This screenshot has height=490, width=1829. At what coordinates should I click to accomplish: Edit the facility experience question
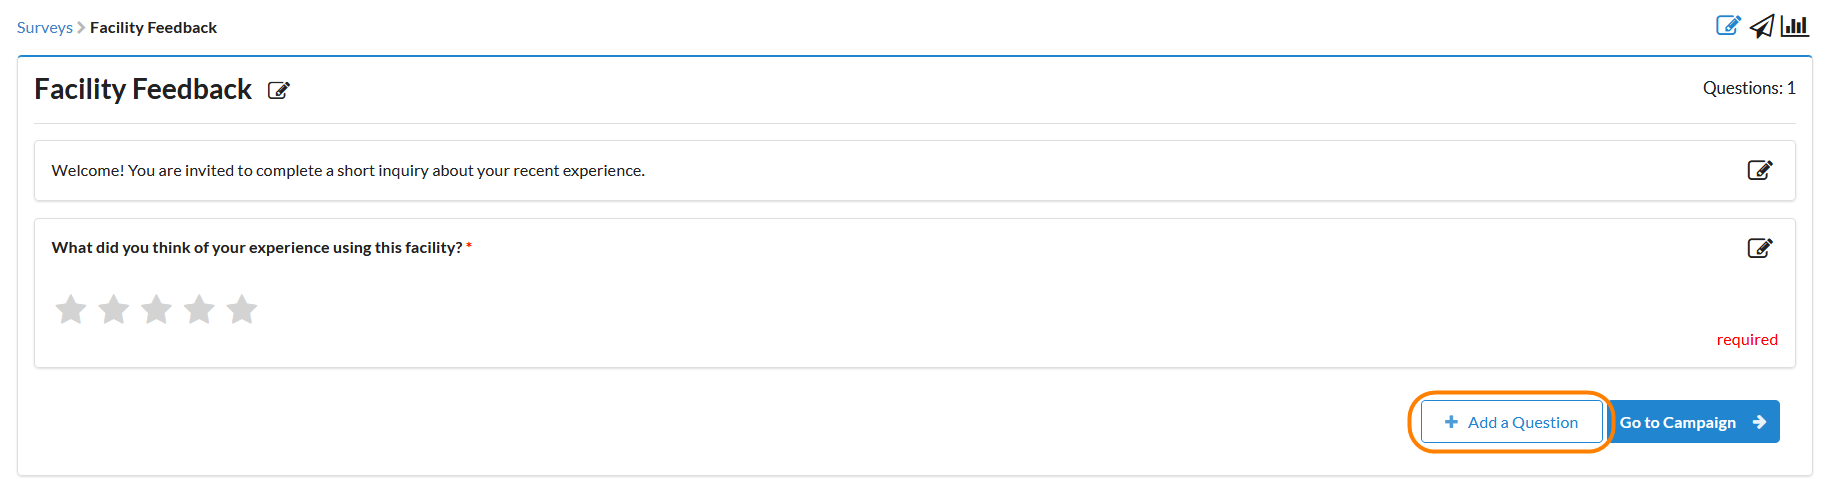1760,248
